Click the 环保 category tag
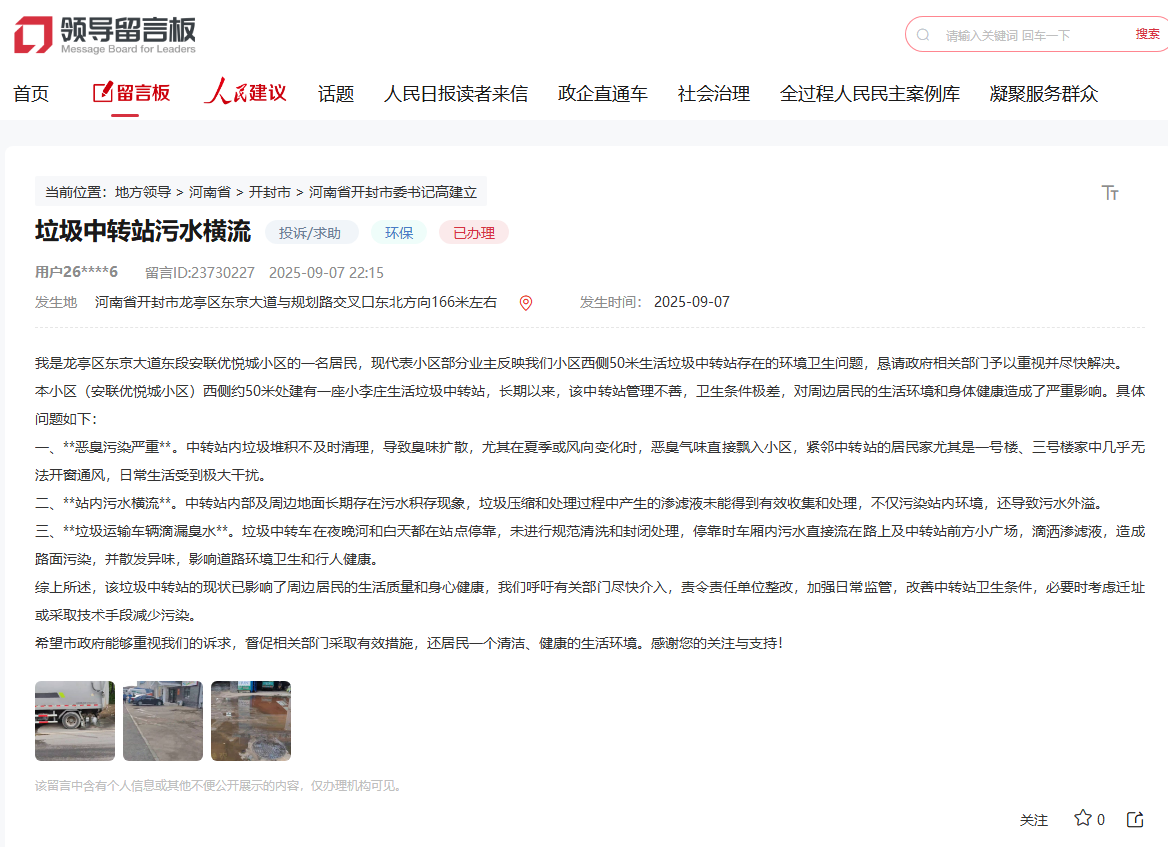Screen dimensions: 1168x847 coord(399,233)
